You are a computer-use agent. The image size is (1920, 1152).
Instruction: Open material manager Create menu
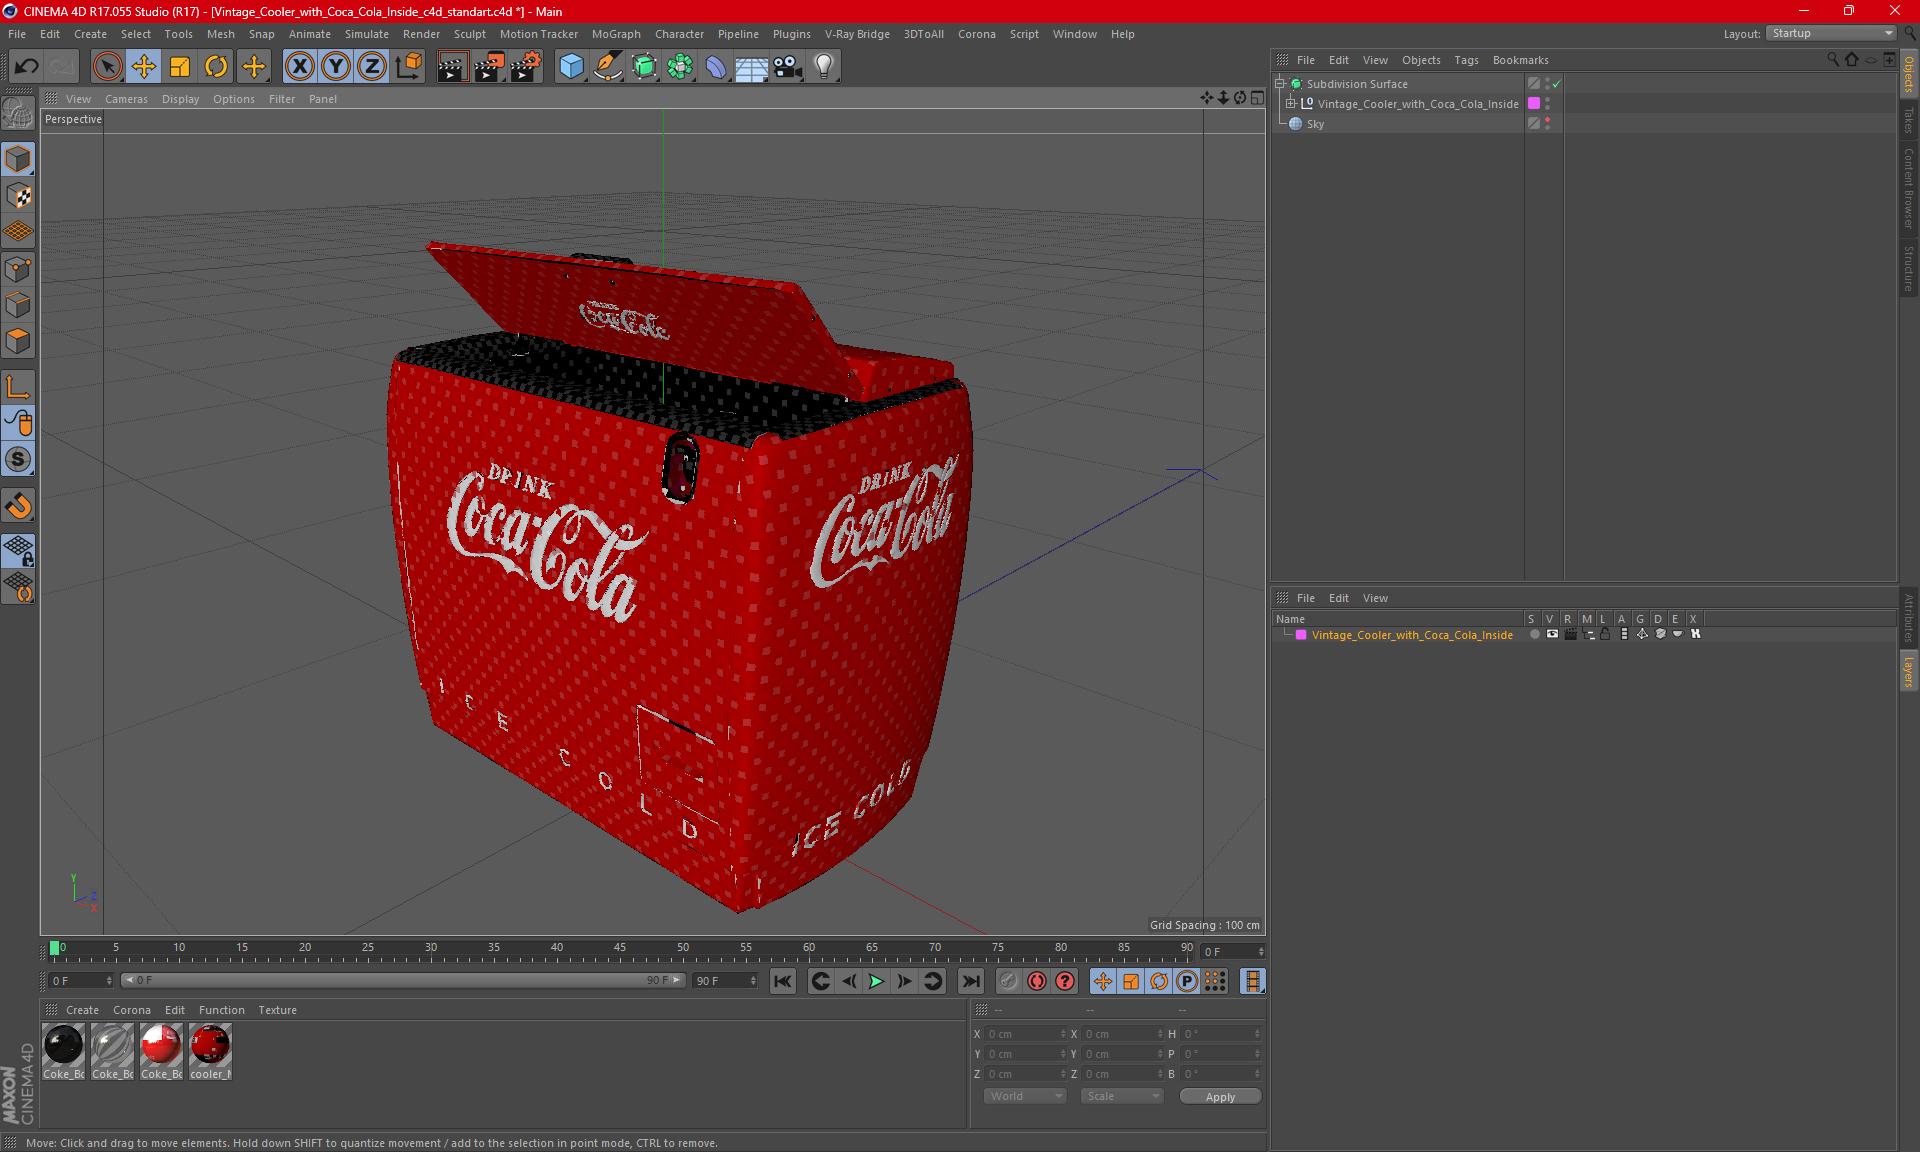82,1010
